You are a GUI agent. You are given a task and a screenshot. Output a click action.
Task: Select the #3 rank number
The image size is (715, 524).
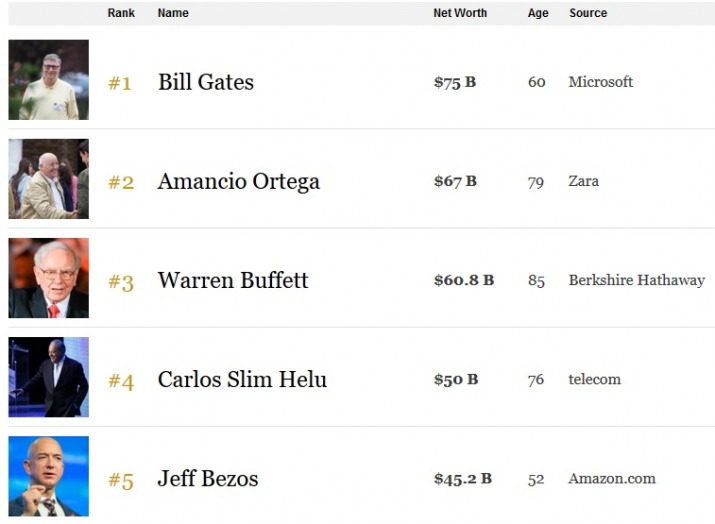[121, 282]
